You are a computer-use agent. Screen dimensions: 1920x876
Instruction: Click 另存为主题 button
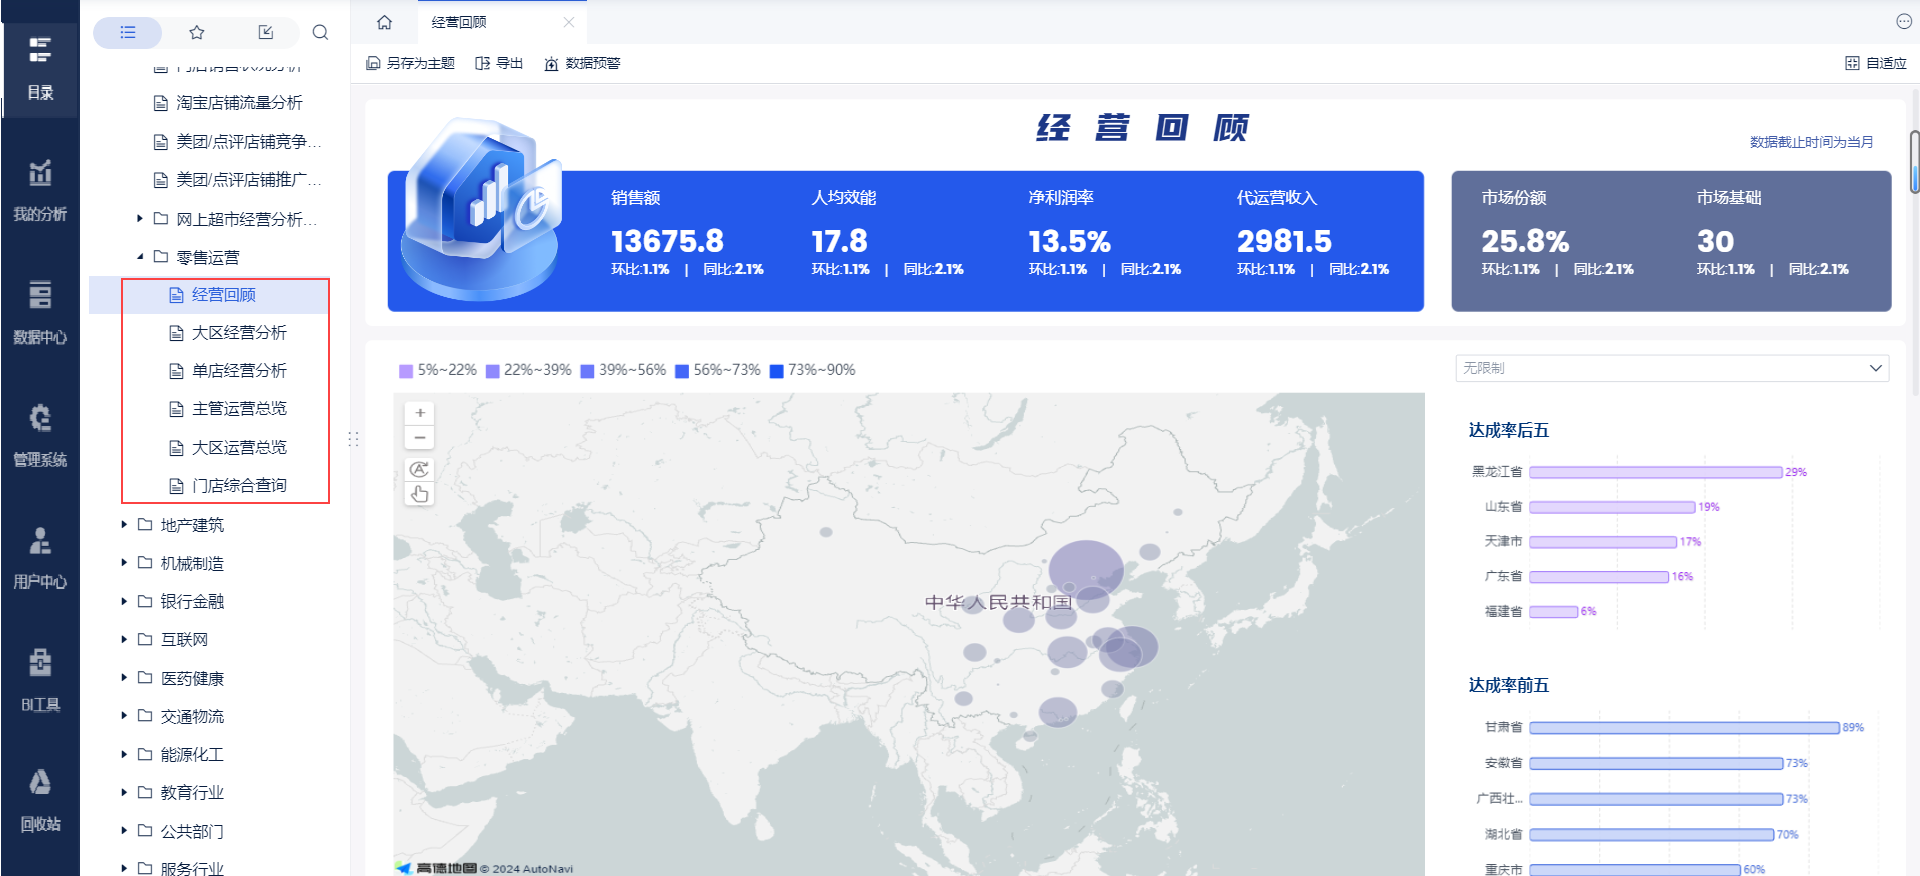tap(411, 63)
